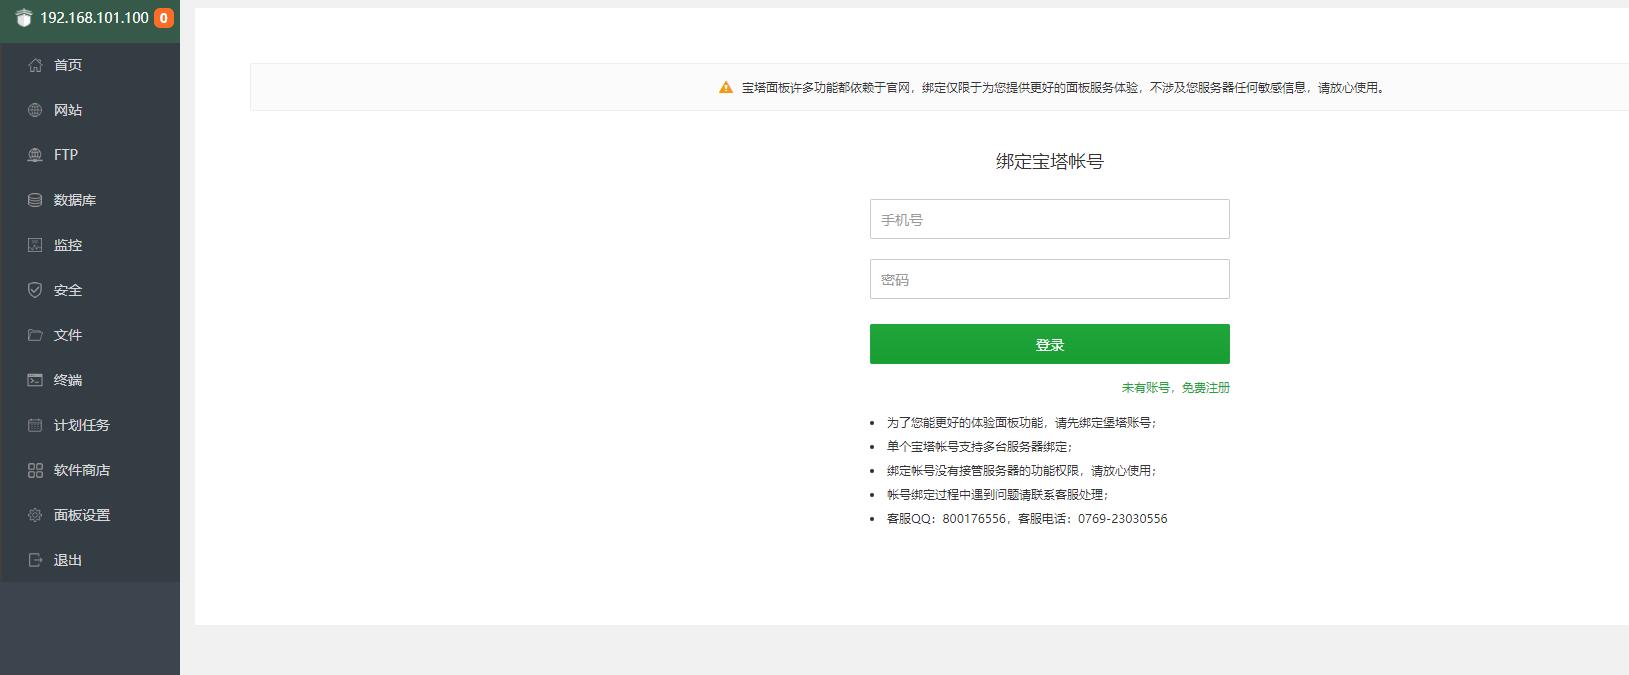Click the monitoring chart icon beside 监控
Viewport: 1629px width, 675px height.
click(x=35, y=245)
